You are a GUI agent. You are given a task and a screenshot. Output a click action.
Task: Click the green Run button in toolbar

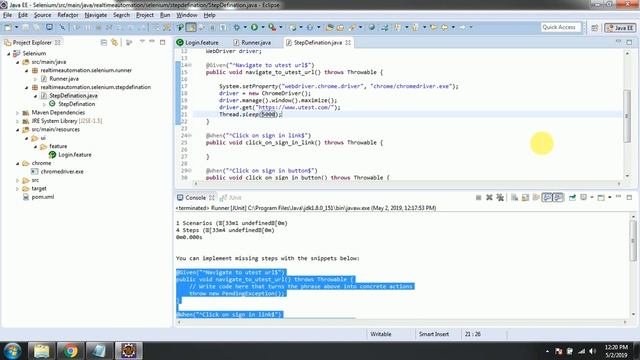(254, 27)
